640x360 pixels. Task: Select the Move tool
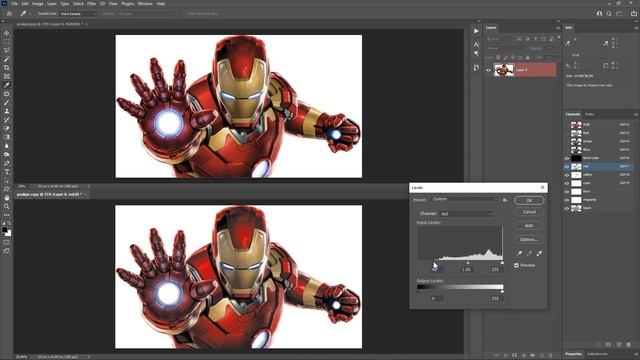(x=7, y=33)
